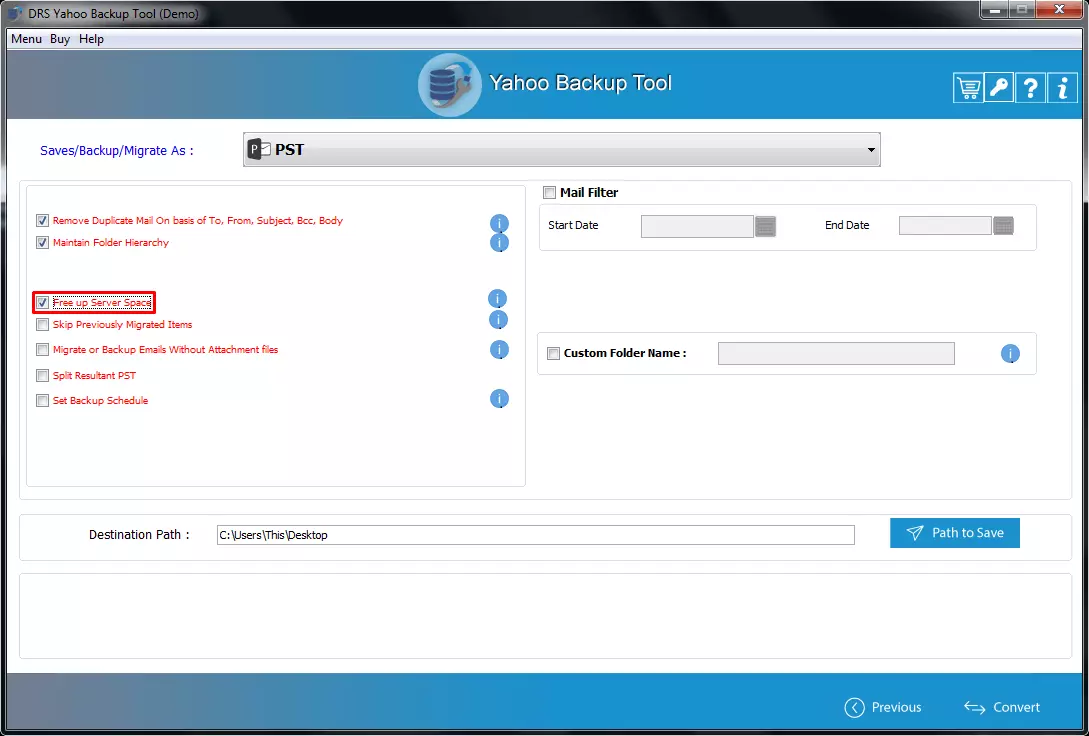Open the Start Date calendar picker
1089x736 pixels.
(765, 226)
